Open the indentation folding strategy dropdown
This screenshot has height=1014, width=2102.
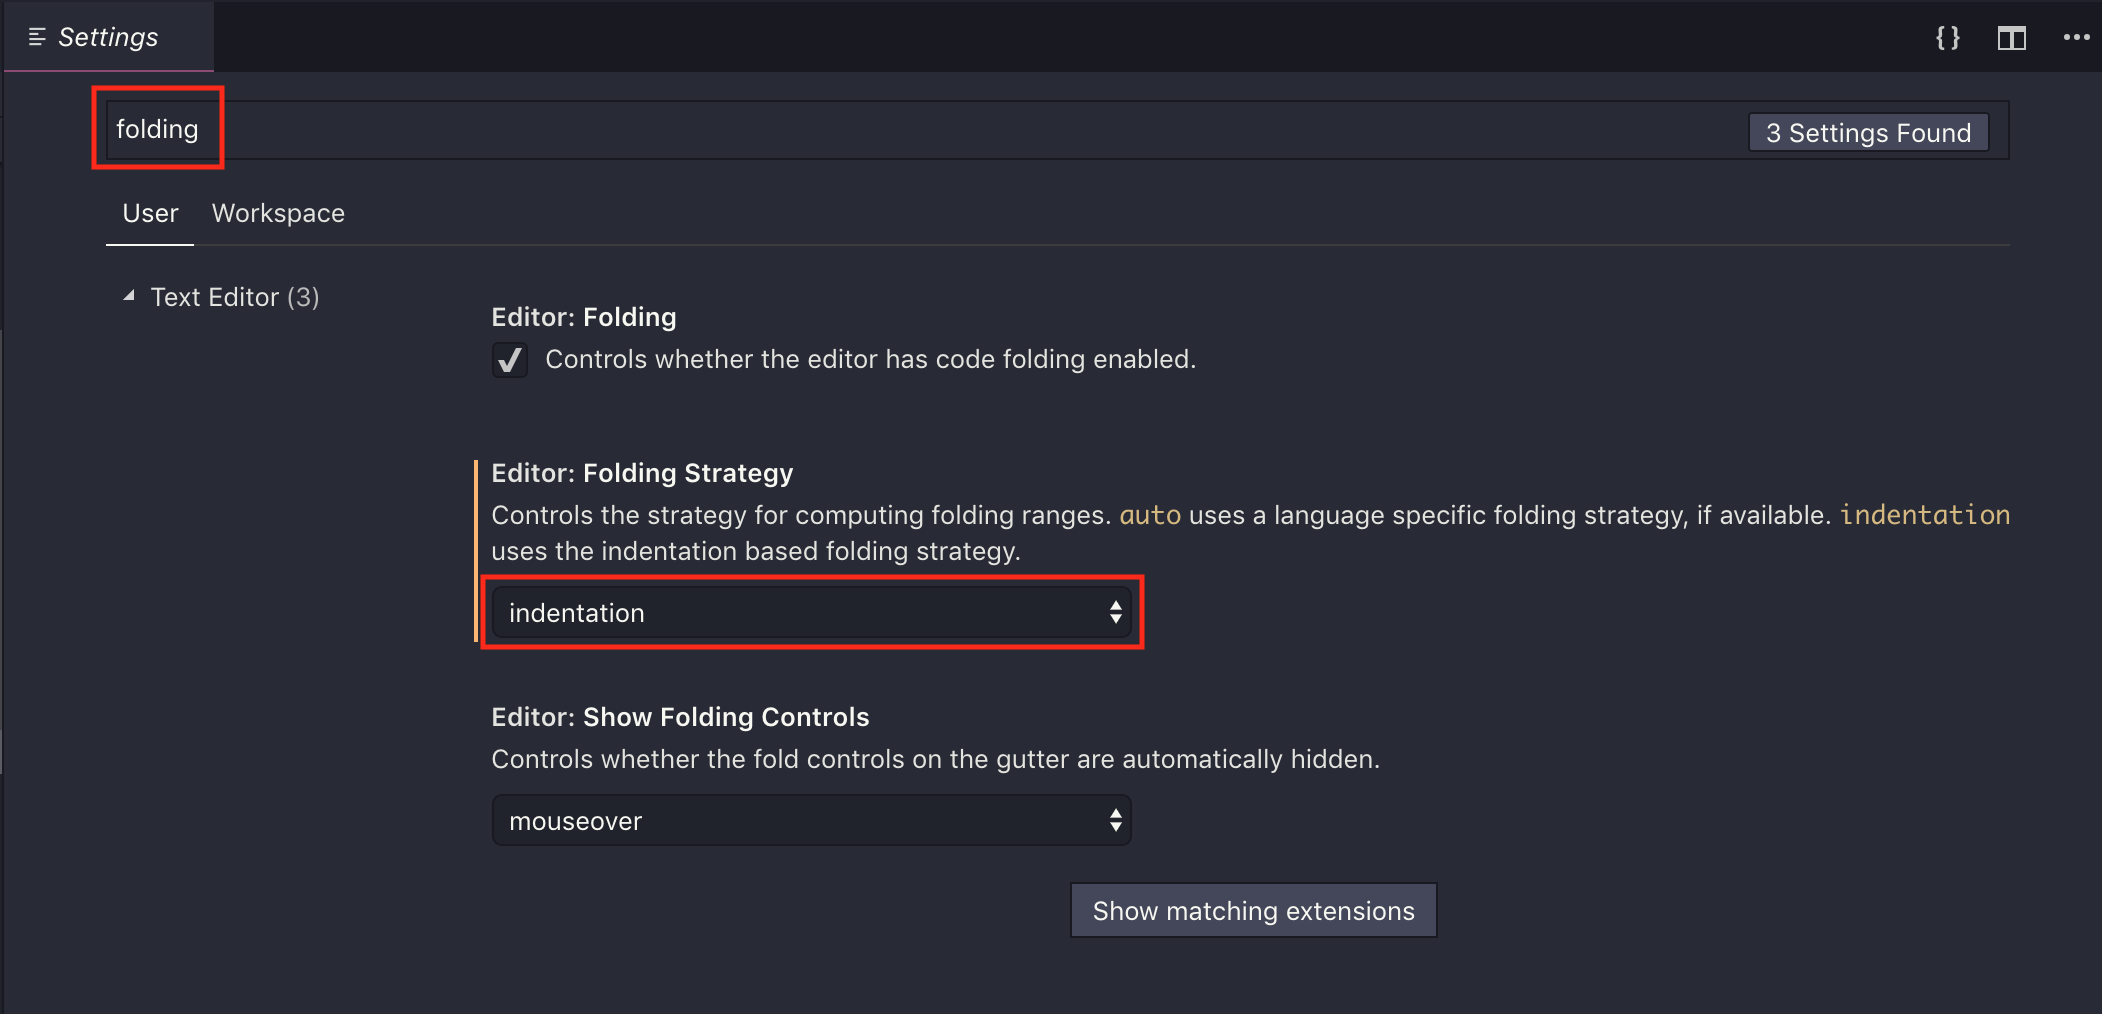(x=811, y=612)
